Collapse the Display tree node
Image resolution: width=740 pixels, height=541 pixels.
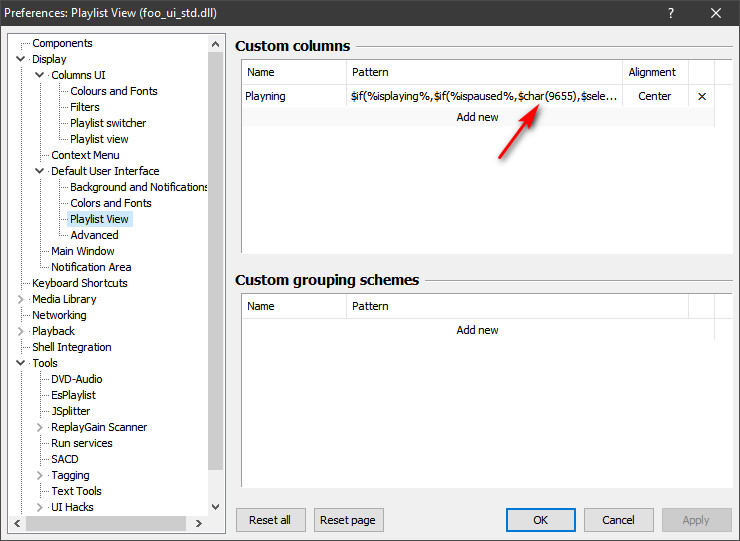(x=21, y=59)
